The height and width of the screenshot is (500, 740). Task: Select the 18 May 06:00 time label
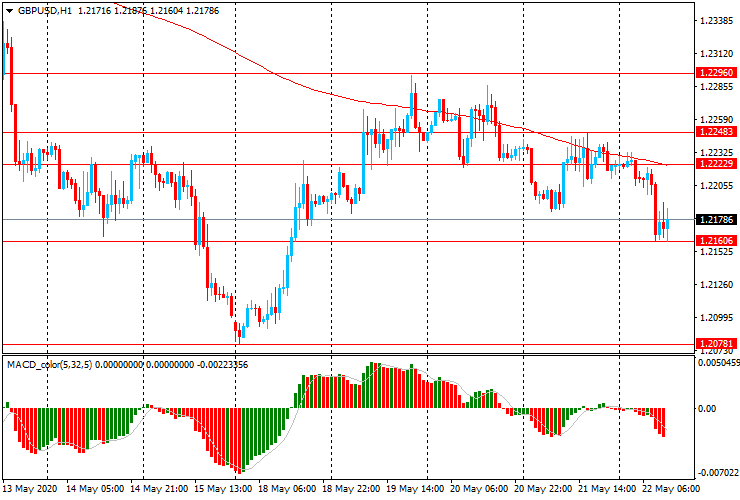point(287,488)
